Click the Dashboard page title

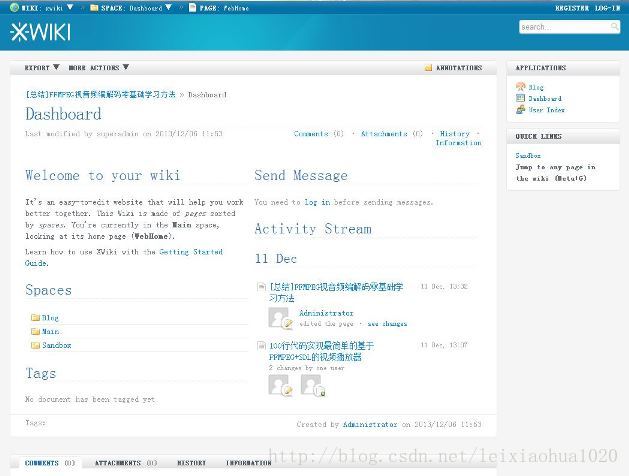pyautogui.click(x=63, y=114)
